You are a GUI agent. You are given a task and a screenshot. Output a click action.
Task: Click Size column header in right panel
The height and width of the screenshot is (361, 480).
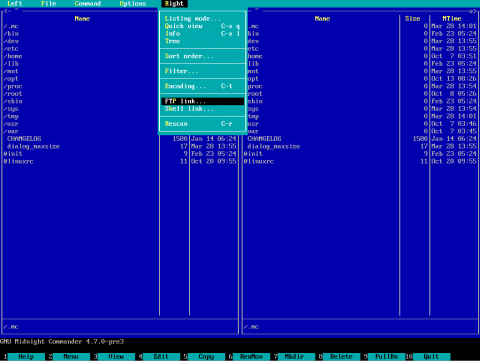click(412, 19)
